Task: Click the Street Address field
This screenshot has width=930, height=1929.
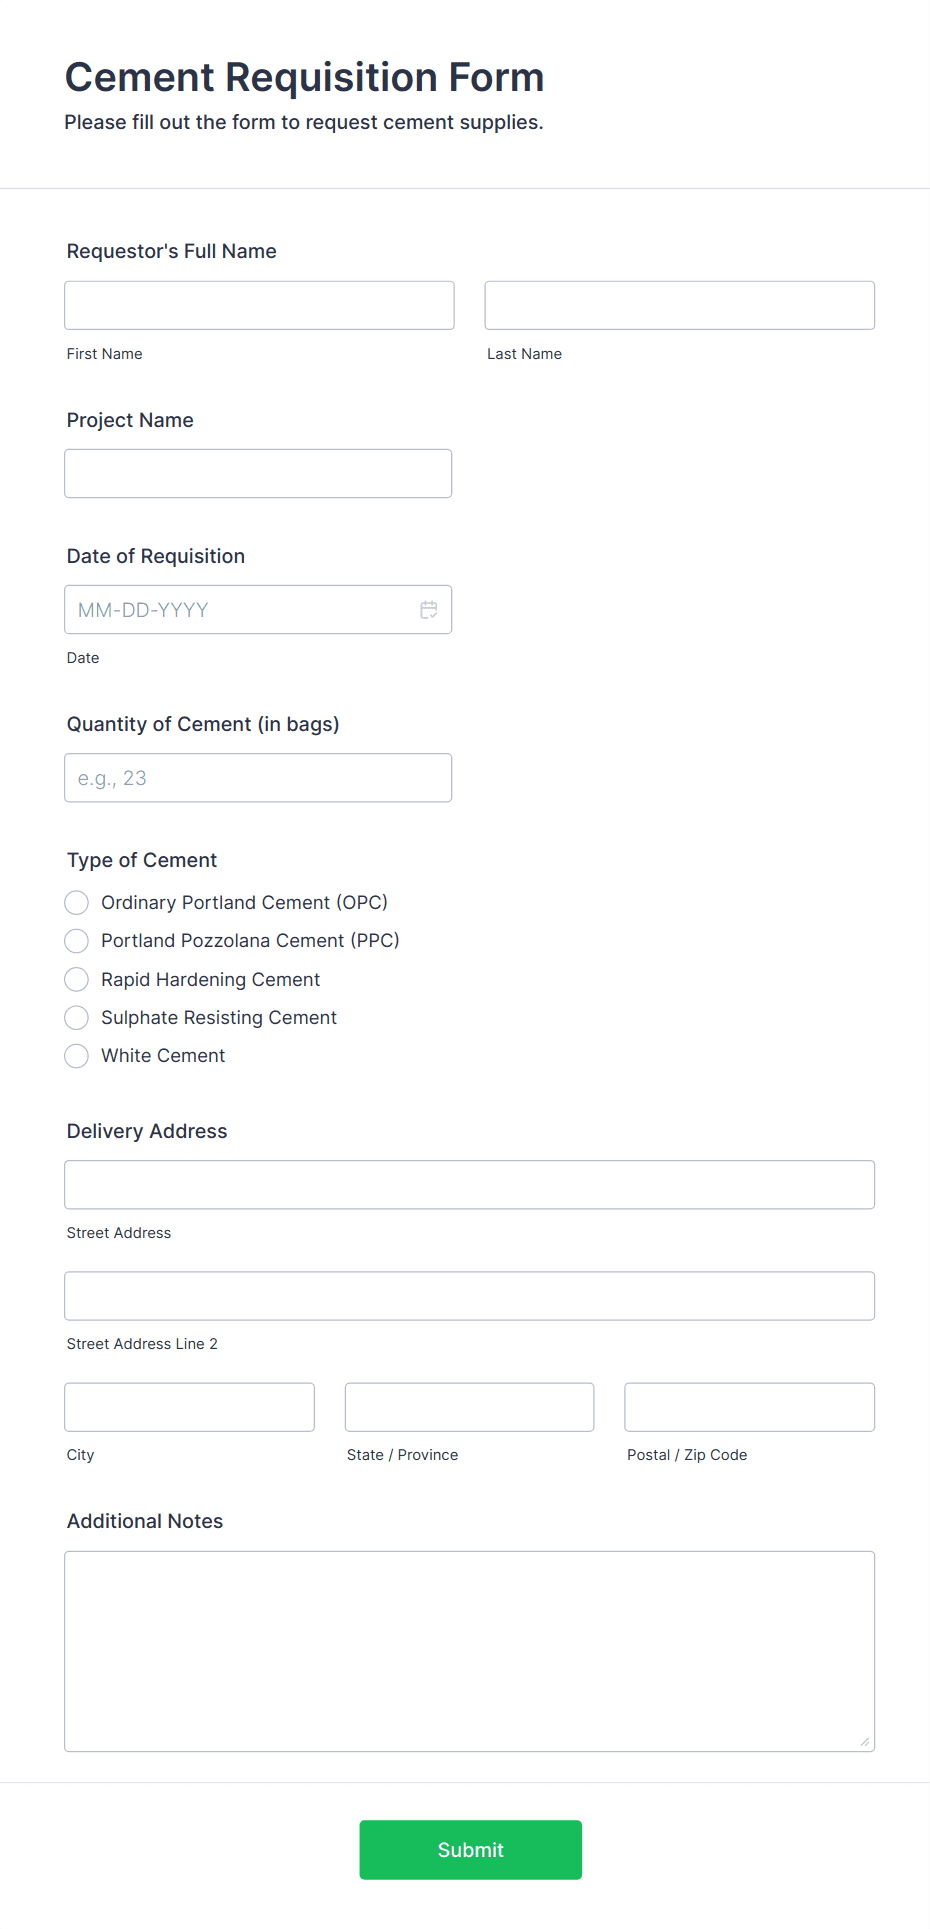Action: 469,1185
